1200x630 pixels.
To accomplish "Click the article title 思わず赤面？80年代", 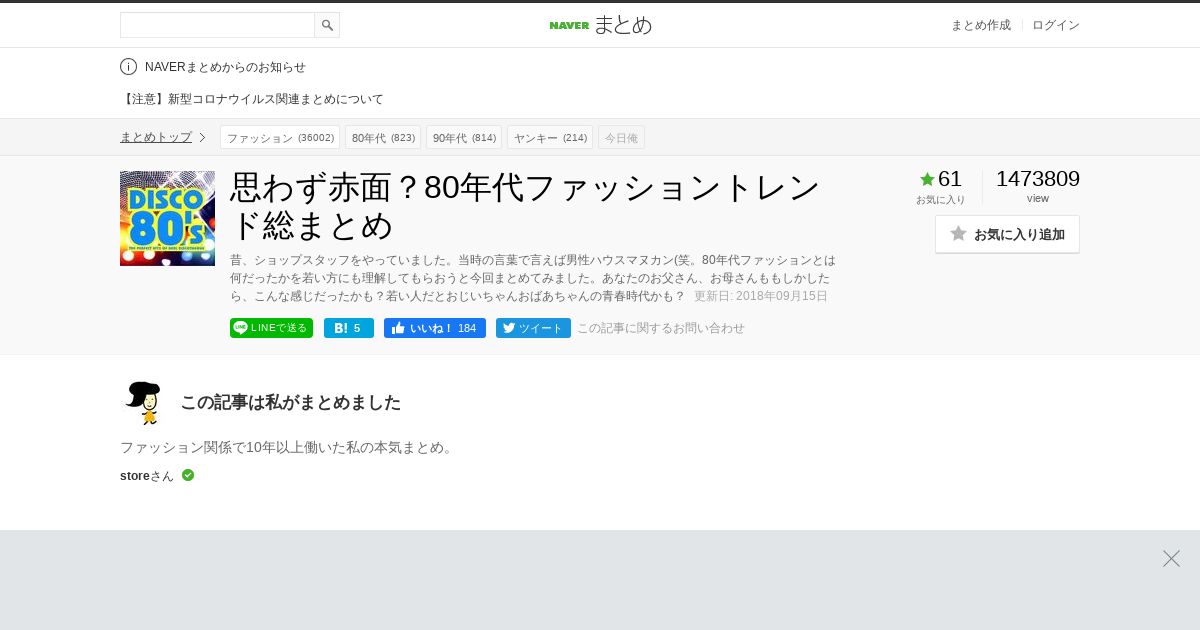I will pos(525,206).
